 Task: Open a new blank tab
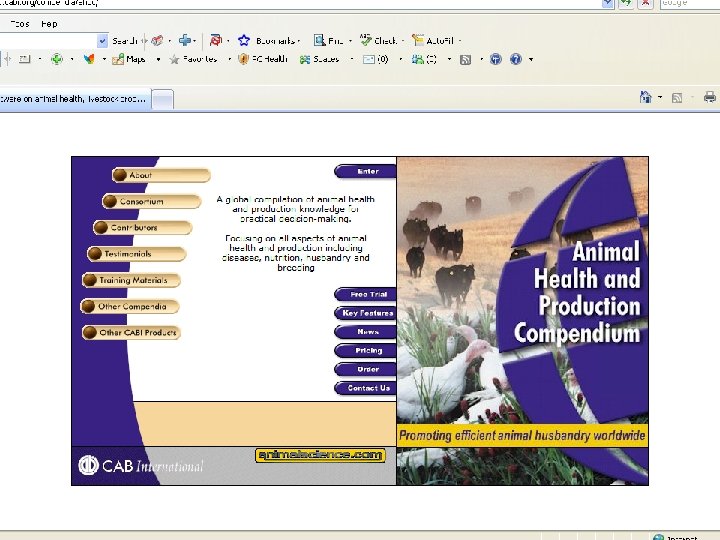coord(163,99)
